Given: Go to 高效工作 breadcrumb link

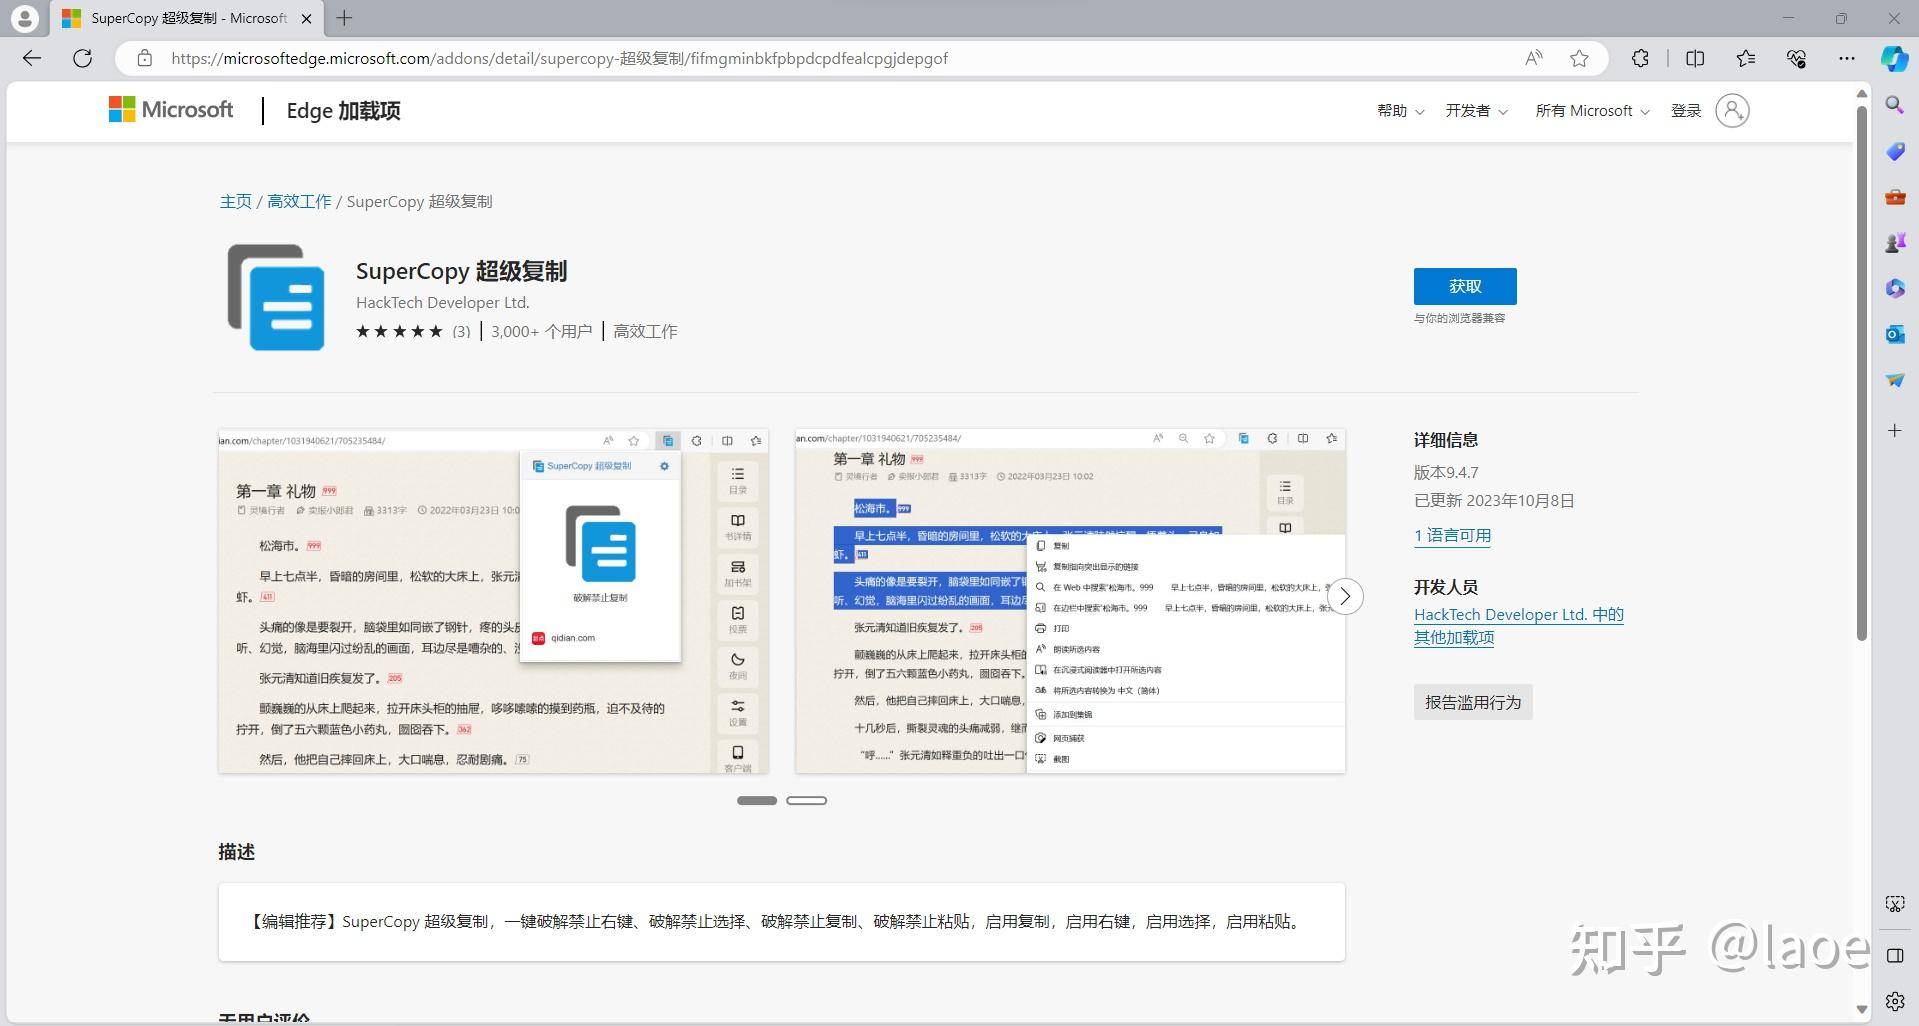Looking at the screenshot, I should 299,201.
